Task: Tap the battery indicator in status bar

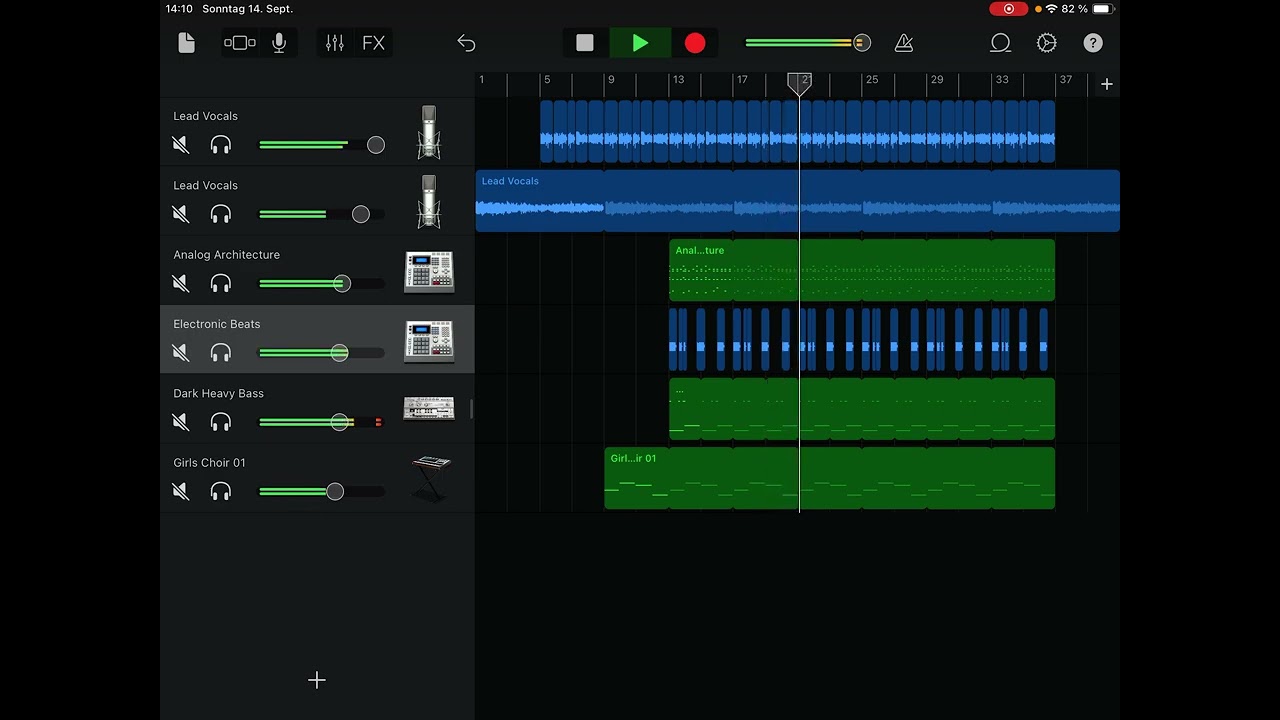Action: (1101, 9)
